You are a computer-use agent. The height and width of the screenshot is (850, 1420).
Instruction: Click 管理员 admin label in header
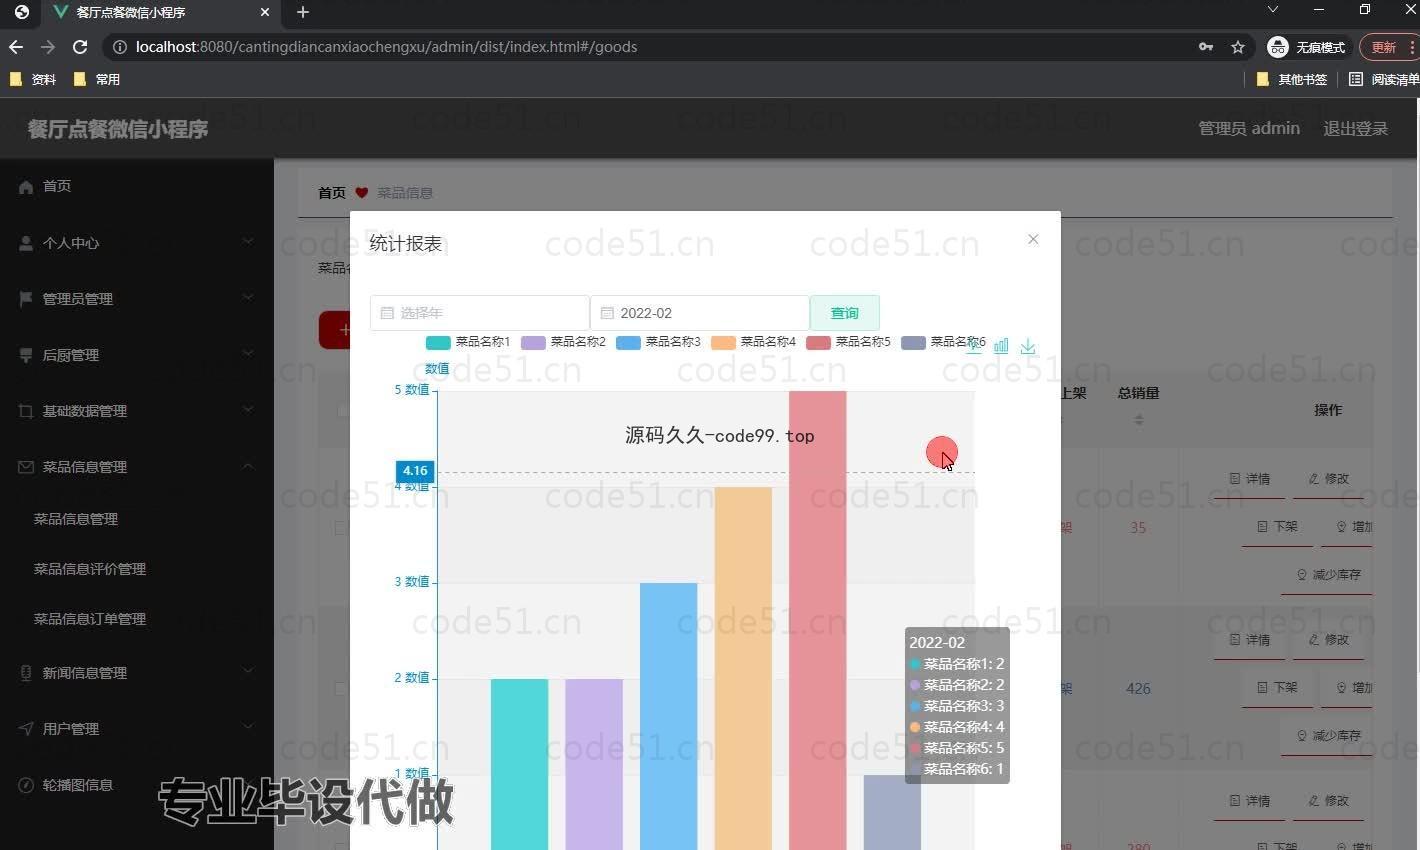pos(1249,128)
